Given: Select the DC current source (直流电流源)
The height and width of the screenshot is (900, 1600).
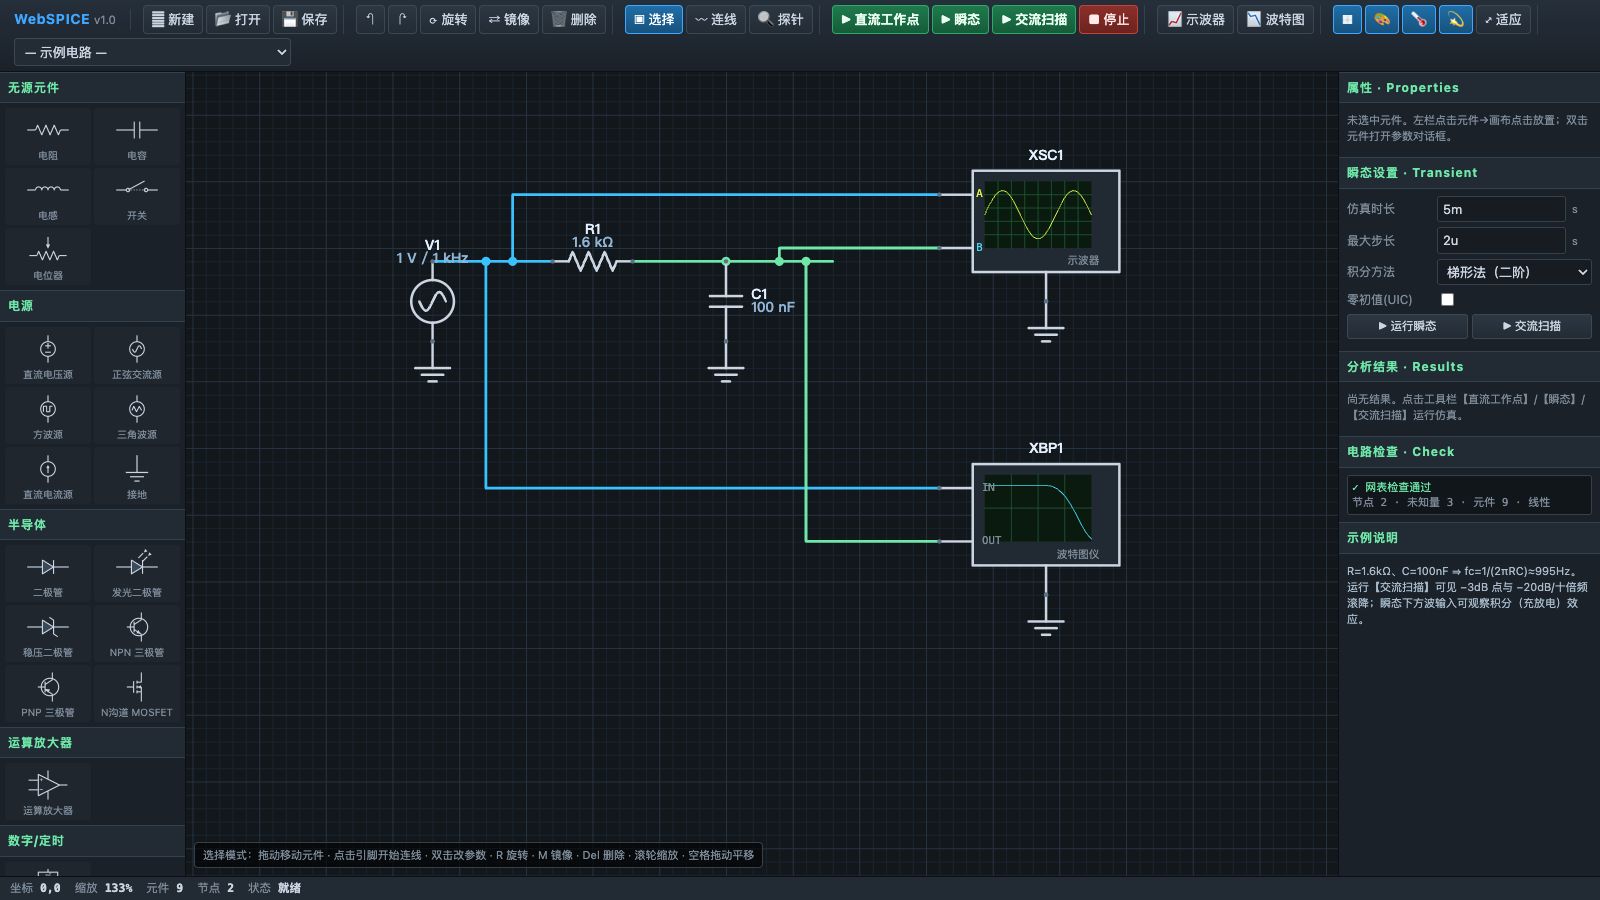Looking at the screenshot, I should coord(48,476).
